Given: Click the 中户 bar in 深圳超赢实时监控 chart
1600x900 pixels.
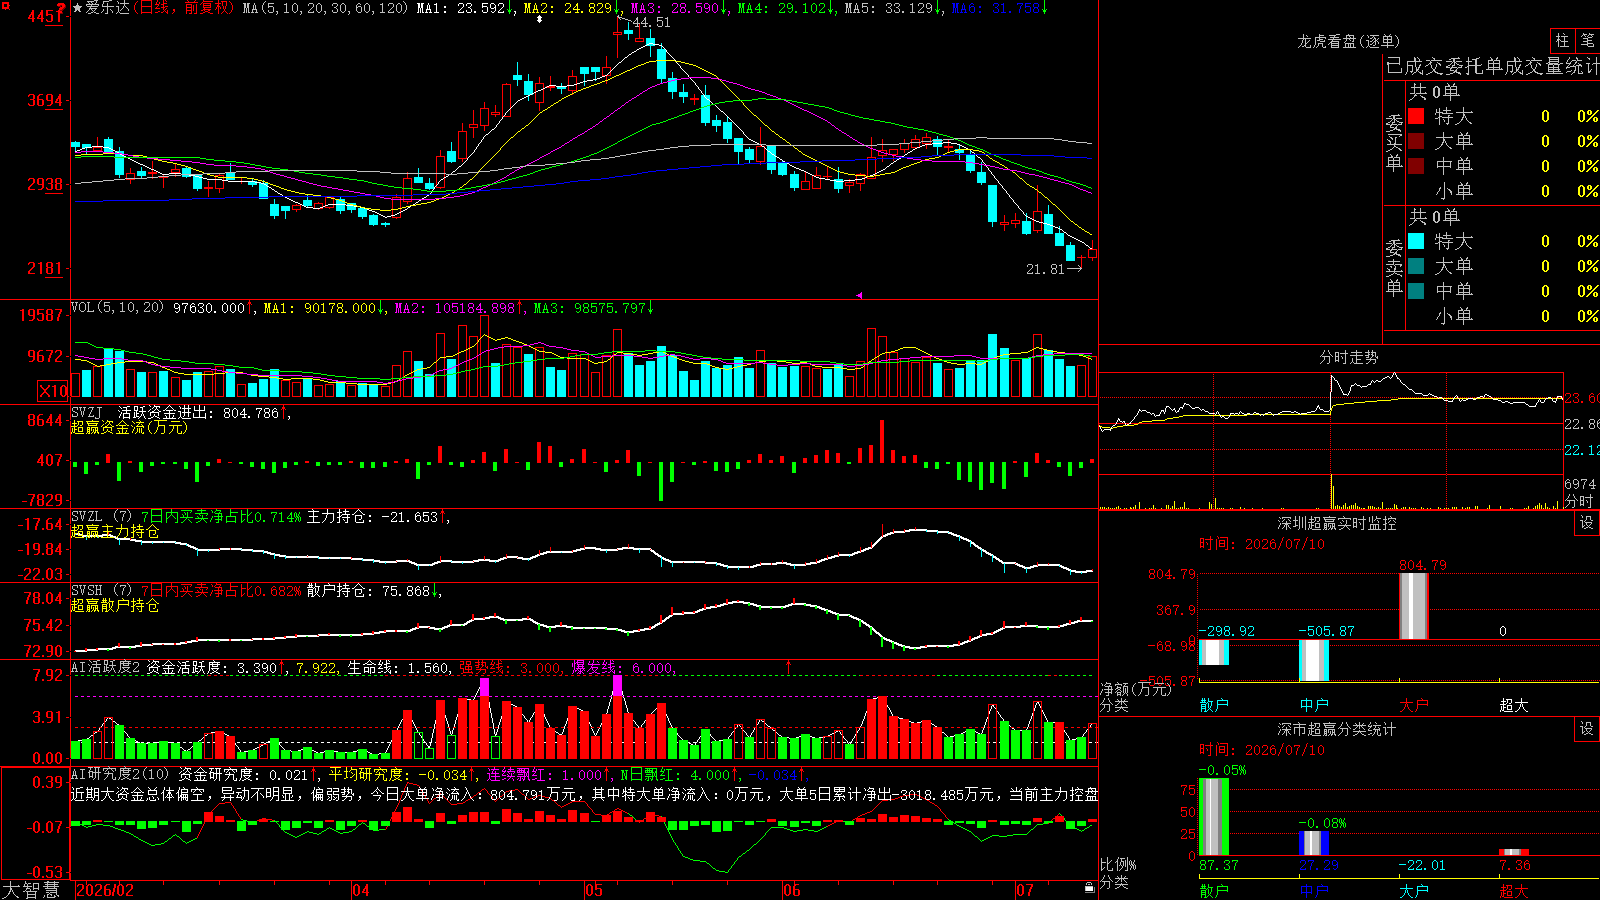Looking at the screenshot, I should pos(1314,661).
